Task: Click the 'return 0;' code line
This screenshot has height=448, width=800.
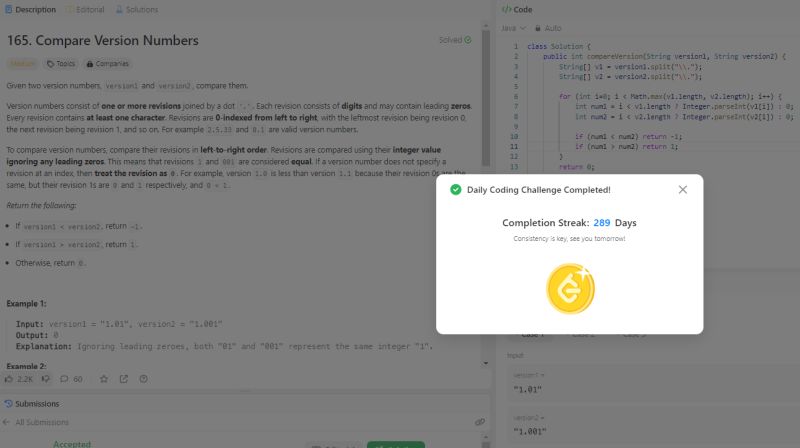Action: coord(577,167)
